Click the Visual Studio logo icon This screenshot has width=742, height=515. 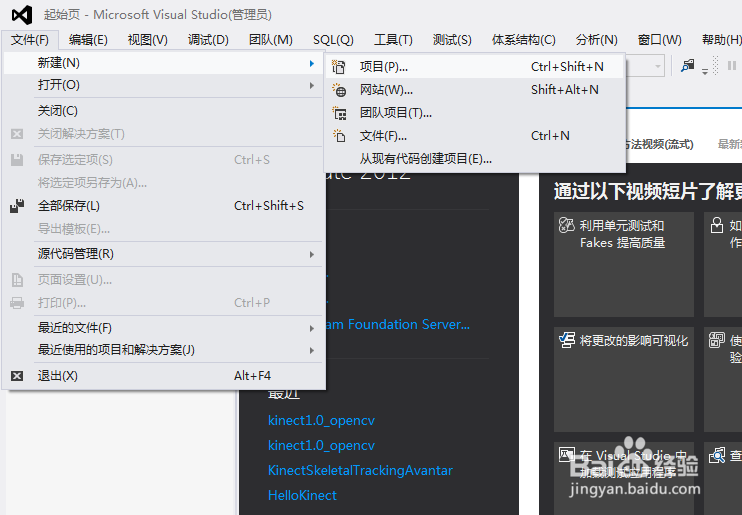click(22, 15)
